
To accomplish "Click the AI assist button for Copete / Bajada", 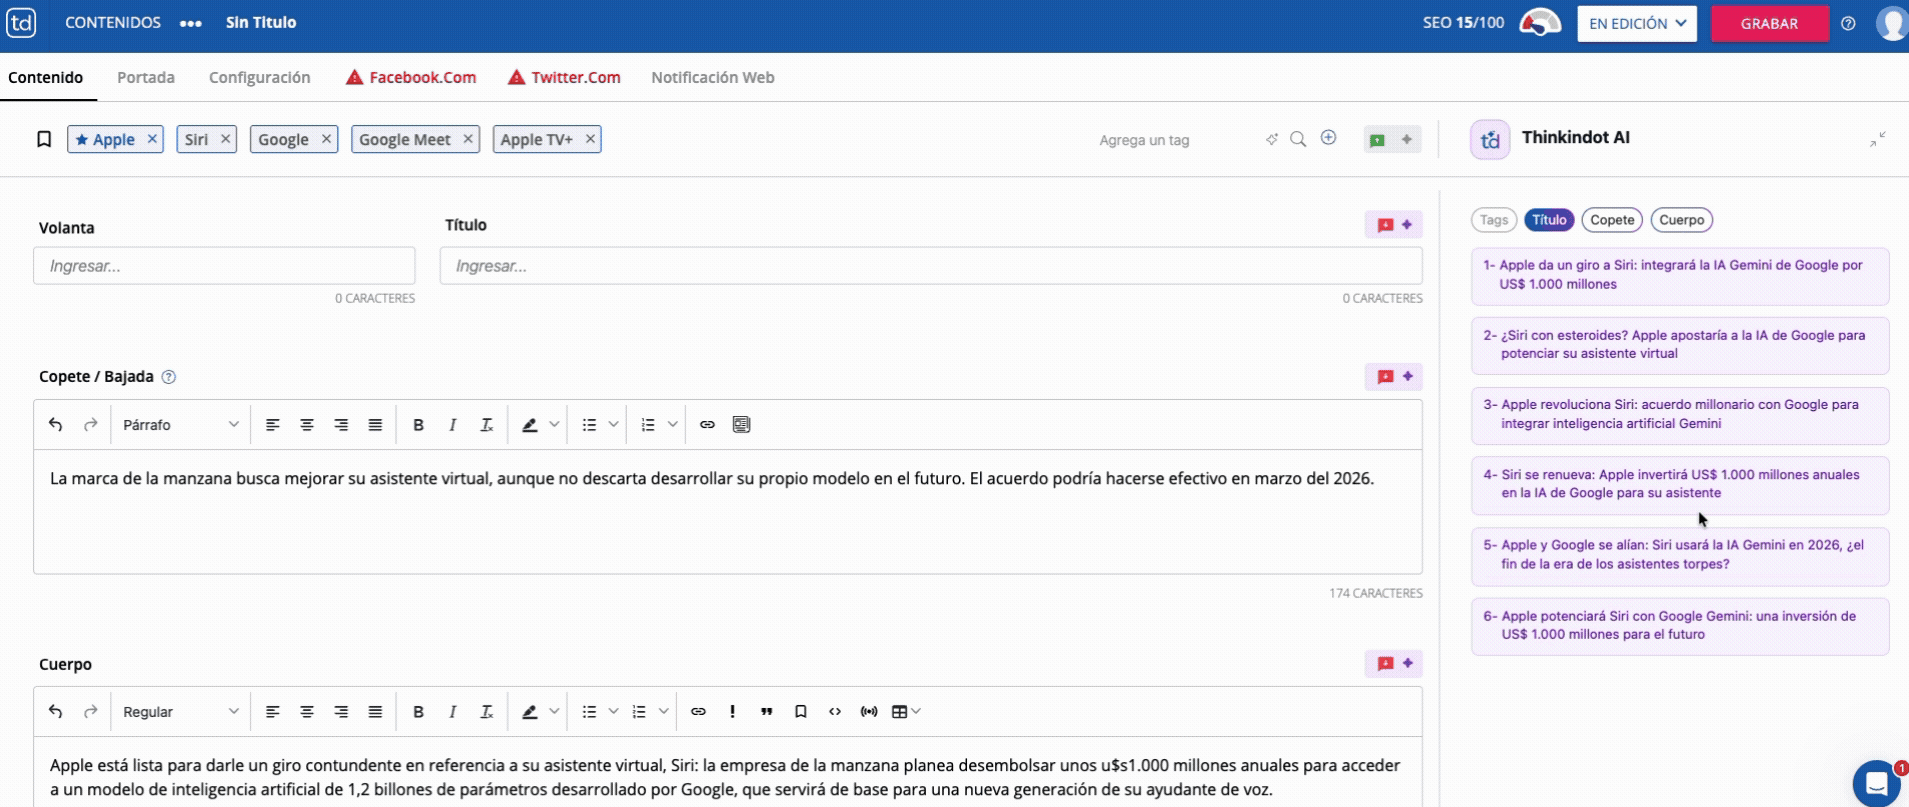I will click(1394, 377).
